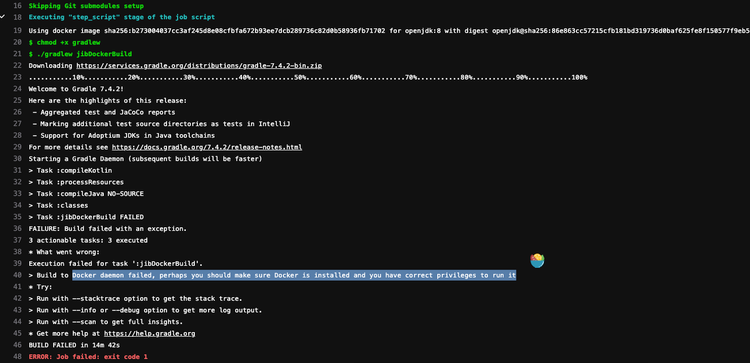Click line number 35 for jibDockerBuild FAILED
Screen dimensions: 750x363
[x=18, y=217]
